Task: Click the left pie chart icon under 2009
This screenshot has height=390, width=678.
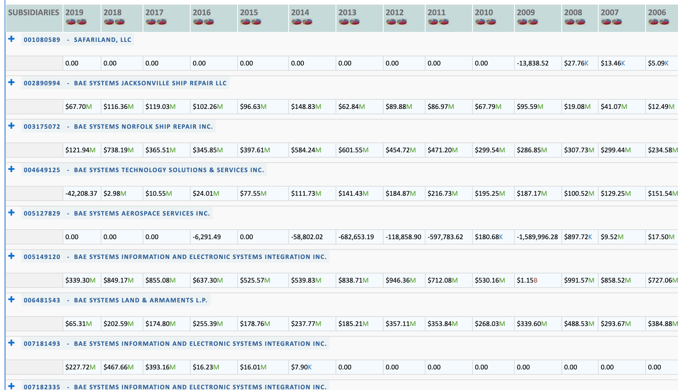Action: tap(522, 22)
